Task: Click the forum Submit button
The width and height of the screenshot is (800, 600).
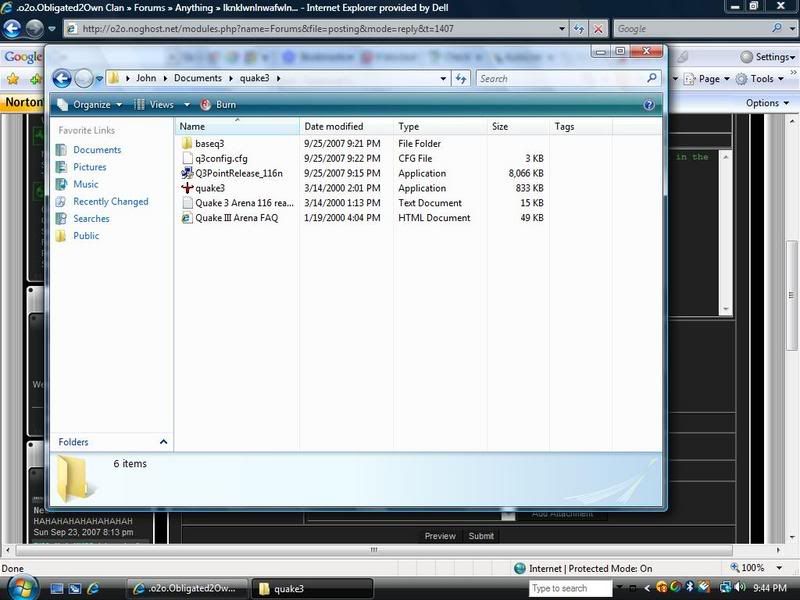Action: click(x=481, y=536)
